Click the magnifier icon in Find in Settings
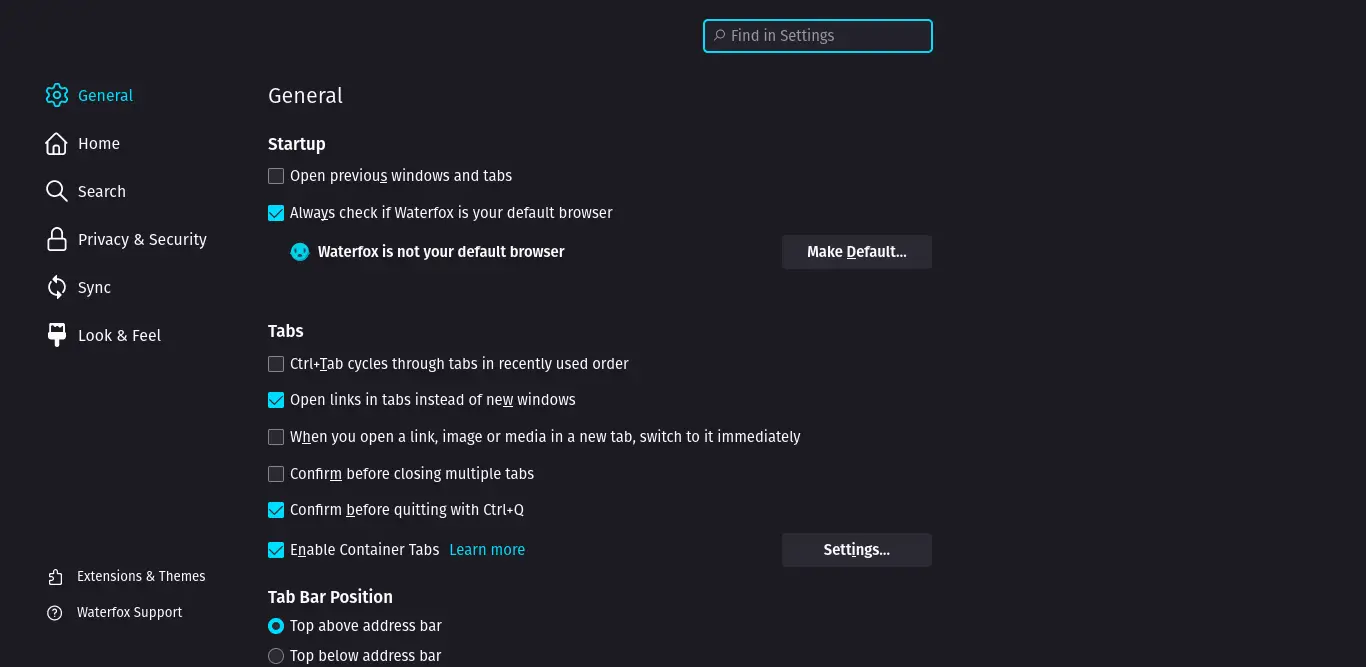Screen dimensions: 1366x667 point(719,36)
